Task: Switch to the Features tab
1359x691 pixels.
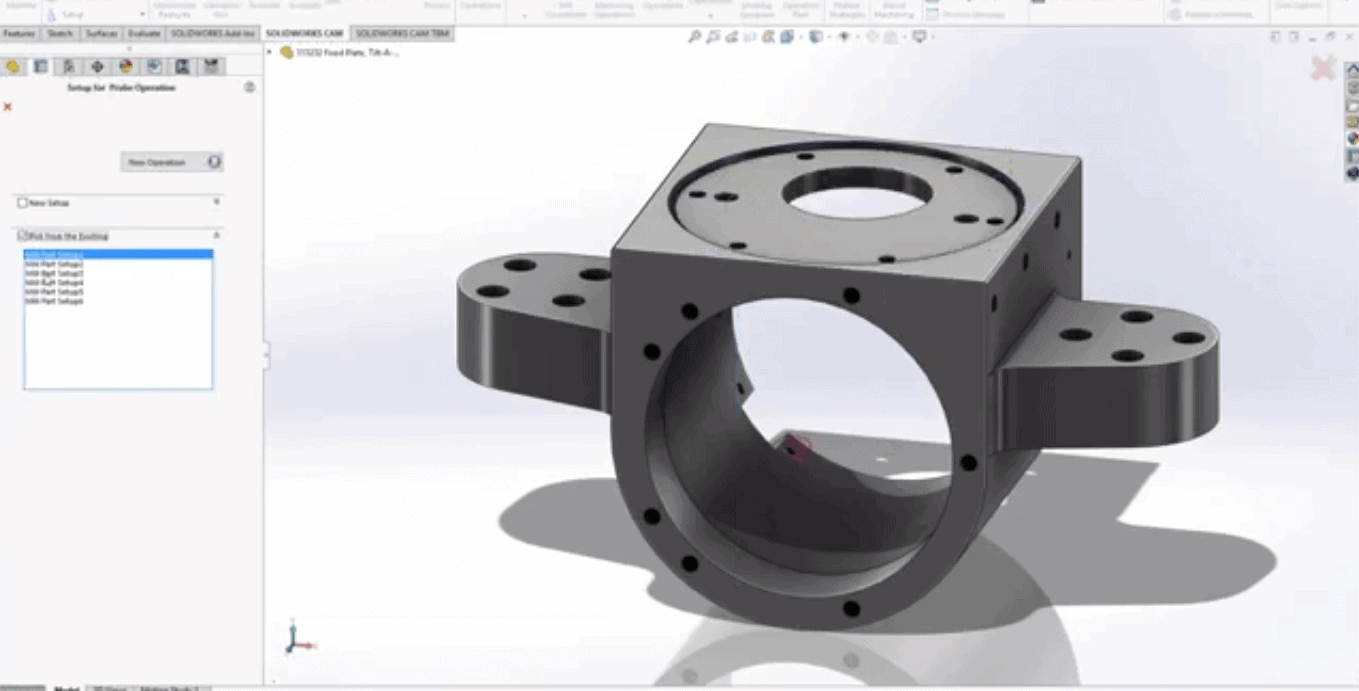Action: pyautogui.click(x=19, y=34)
